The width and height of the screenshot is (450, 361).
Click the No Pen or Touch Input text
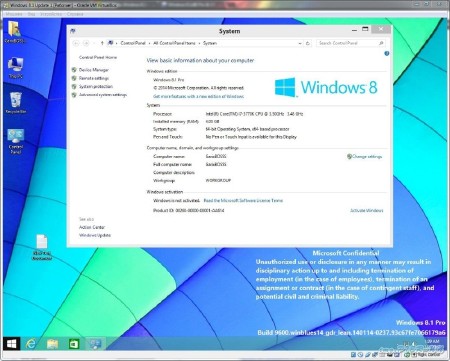click(251, 137)
